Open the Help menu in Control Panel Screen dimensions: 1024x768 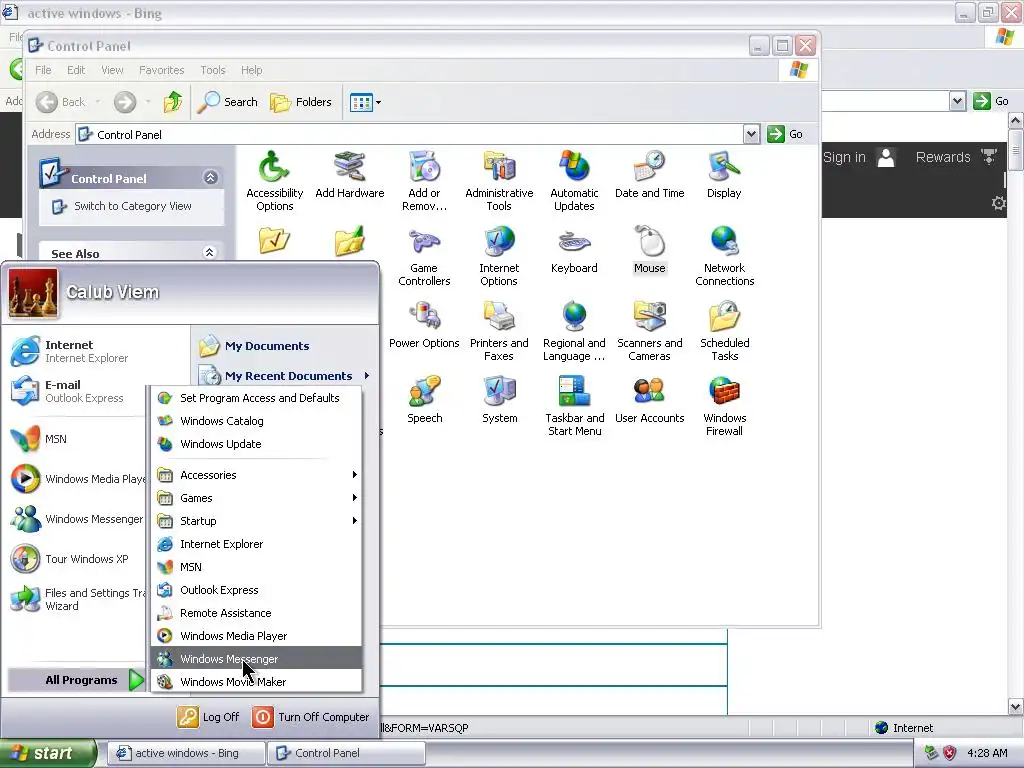tap(251, 70)
